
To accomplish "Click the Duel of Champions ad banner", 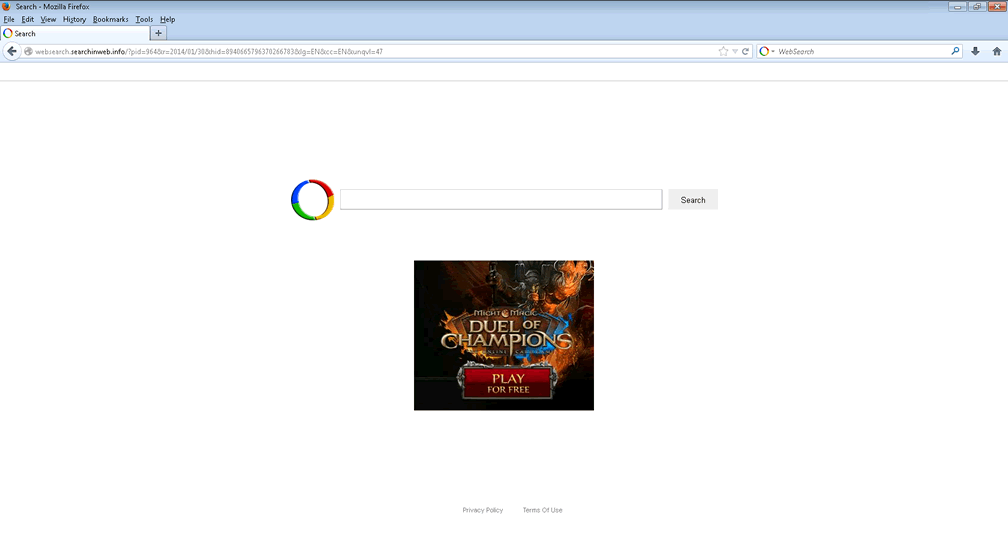I will click(x=503, y=335).
